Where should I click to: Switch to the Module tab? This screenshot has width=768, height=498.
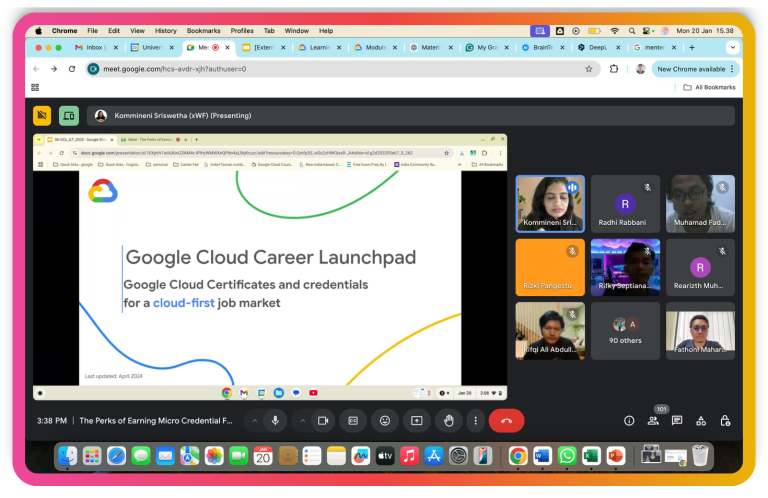pos(375,47)
